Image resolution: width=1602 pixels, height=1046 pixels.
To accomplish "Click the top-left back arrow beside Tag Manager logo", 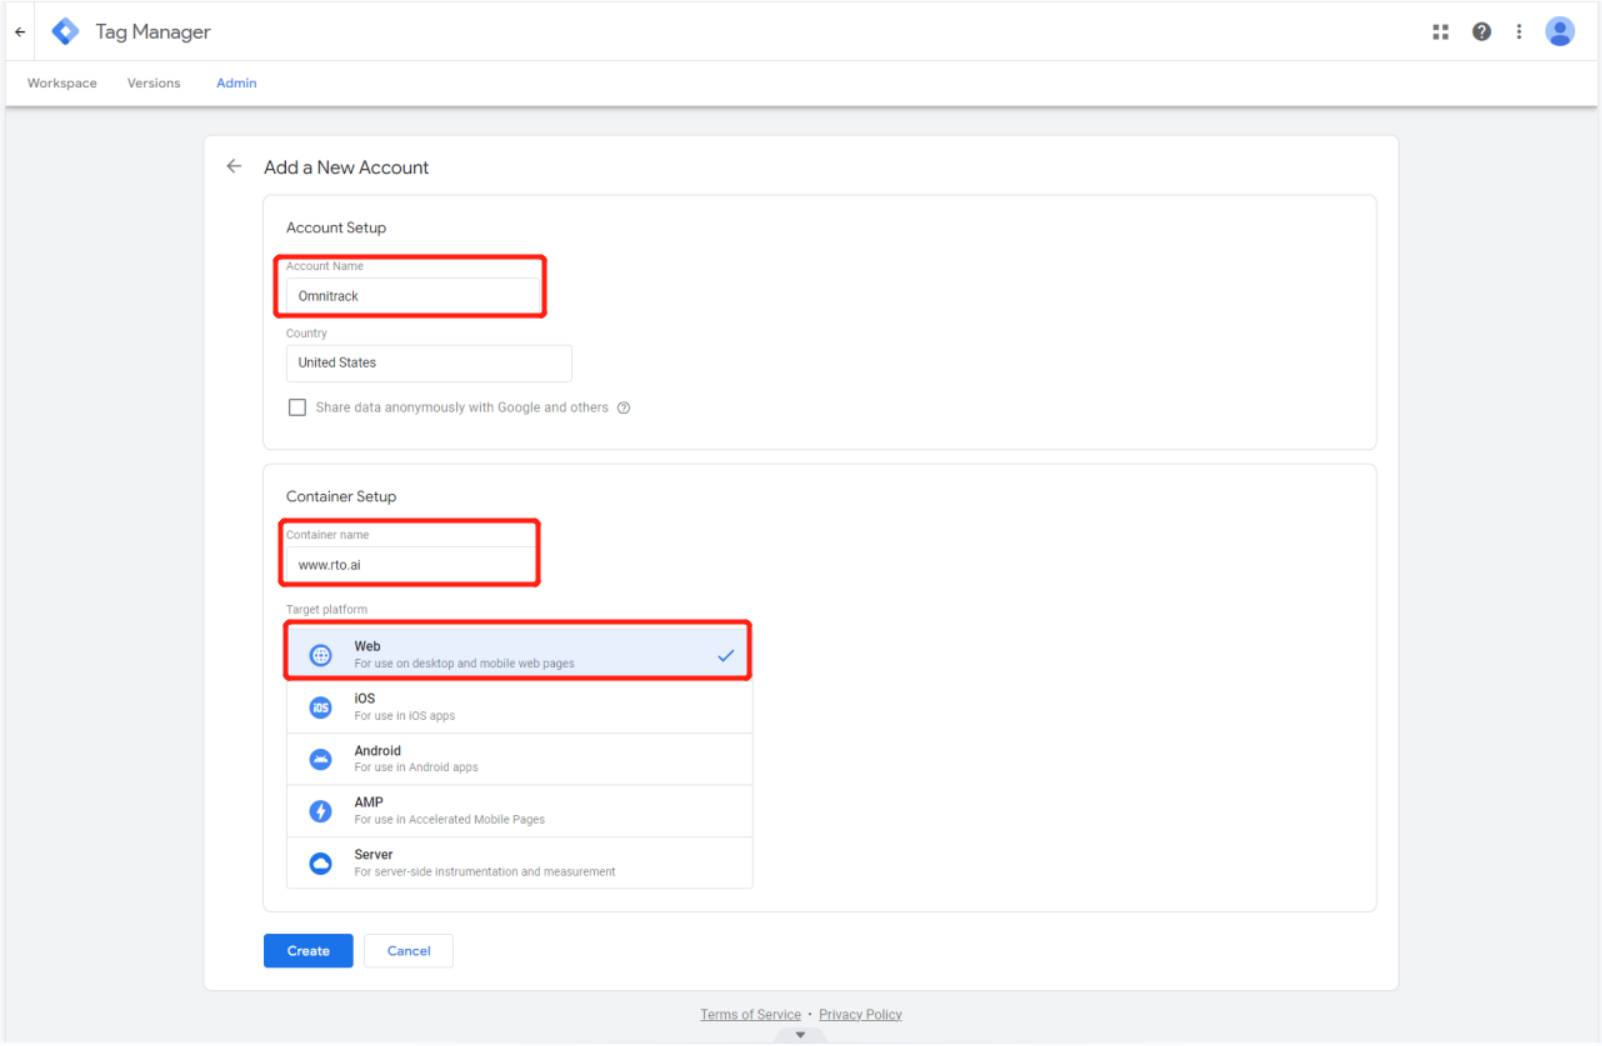I will click(20, 32).
